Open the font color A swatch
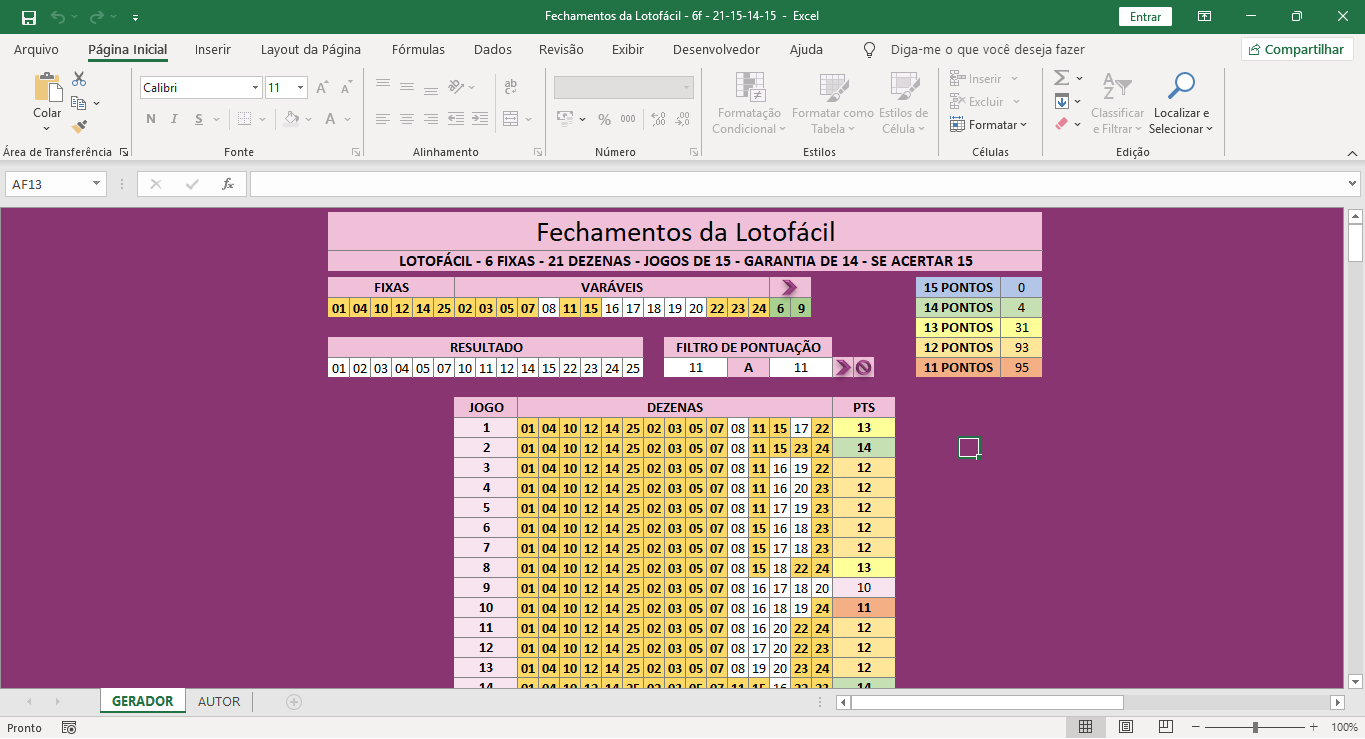This screenshot has width=1365, height=739. coord(331,119)
